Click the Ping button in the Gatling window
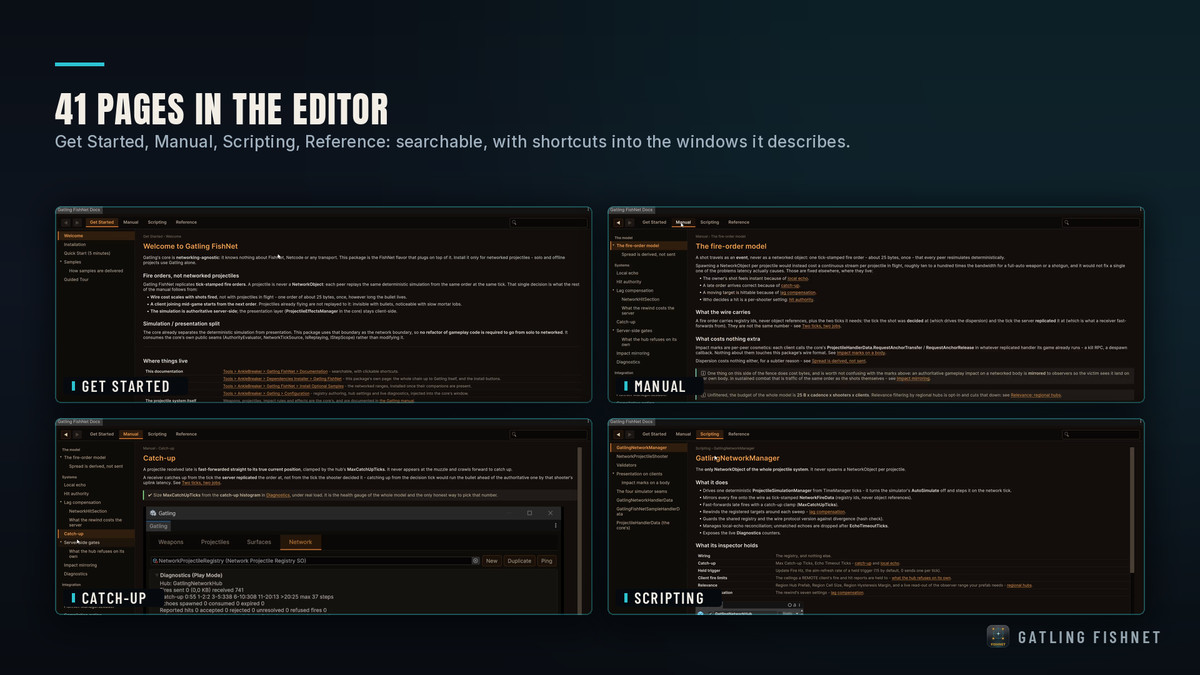This screenshot has width=1200, height=675. click(x=547, y=561)
